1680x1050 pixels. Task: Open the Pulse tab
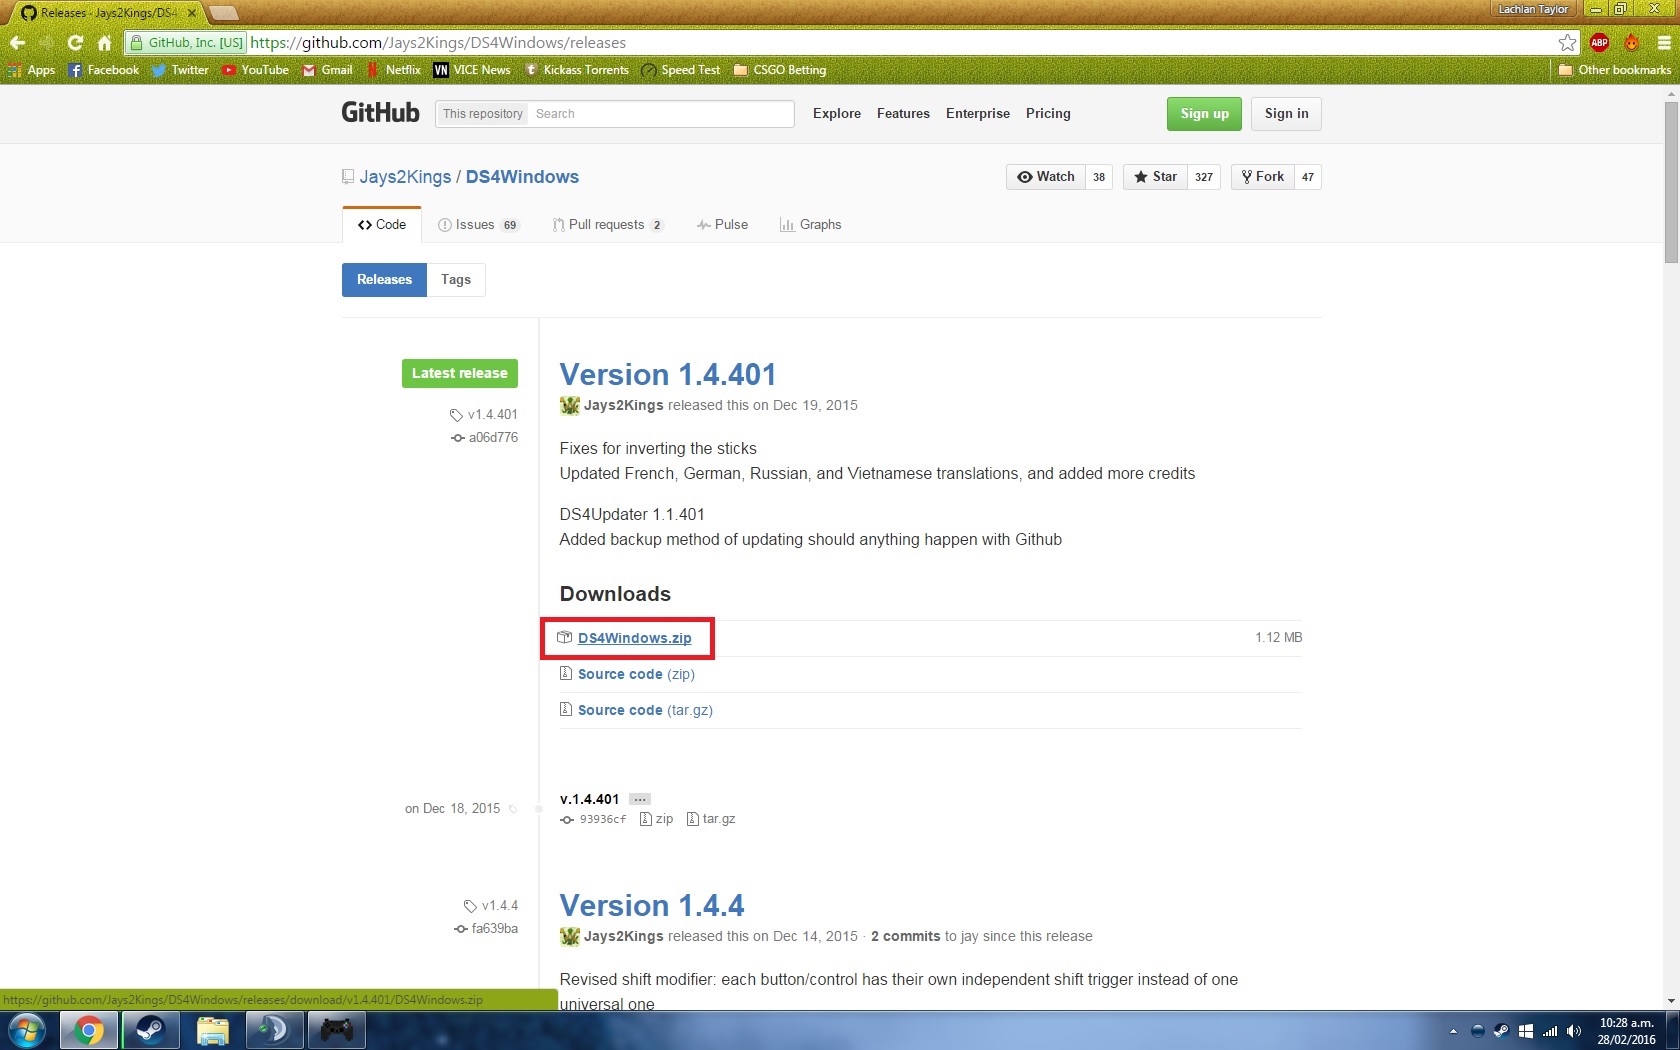click(x=722, y=225)
